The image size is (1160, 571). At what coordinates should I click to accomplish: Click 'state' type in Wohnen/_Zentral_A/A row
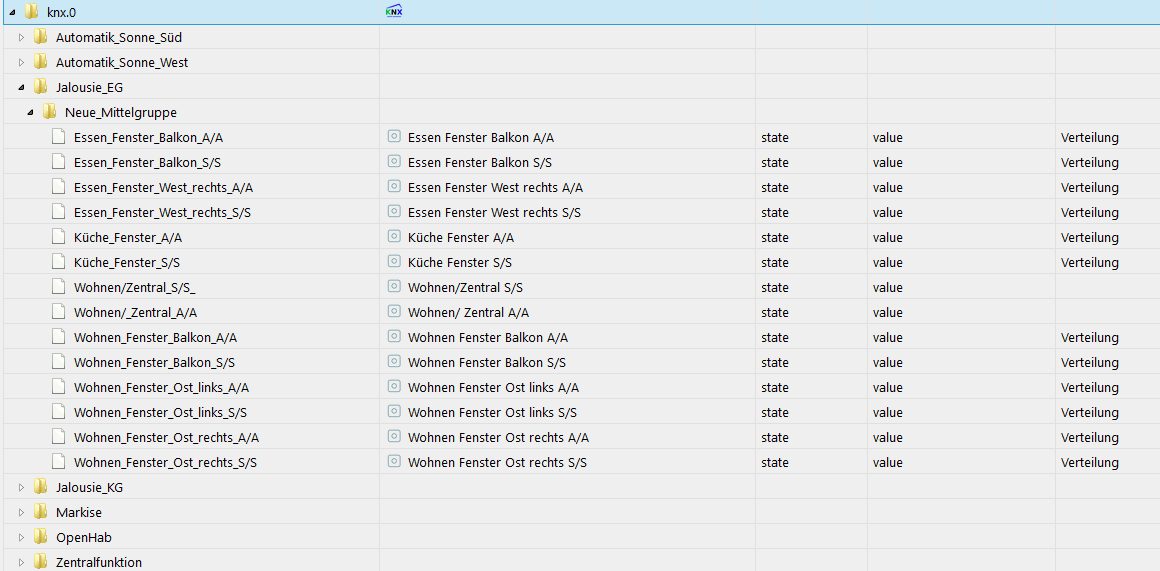pos(775,313)
